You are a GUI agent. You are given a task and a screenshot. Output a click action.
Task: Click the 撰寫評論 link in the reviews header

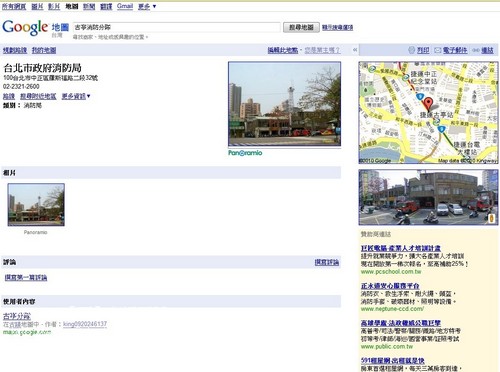pos(327,262)
